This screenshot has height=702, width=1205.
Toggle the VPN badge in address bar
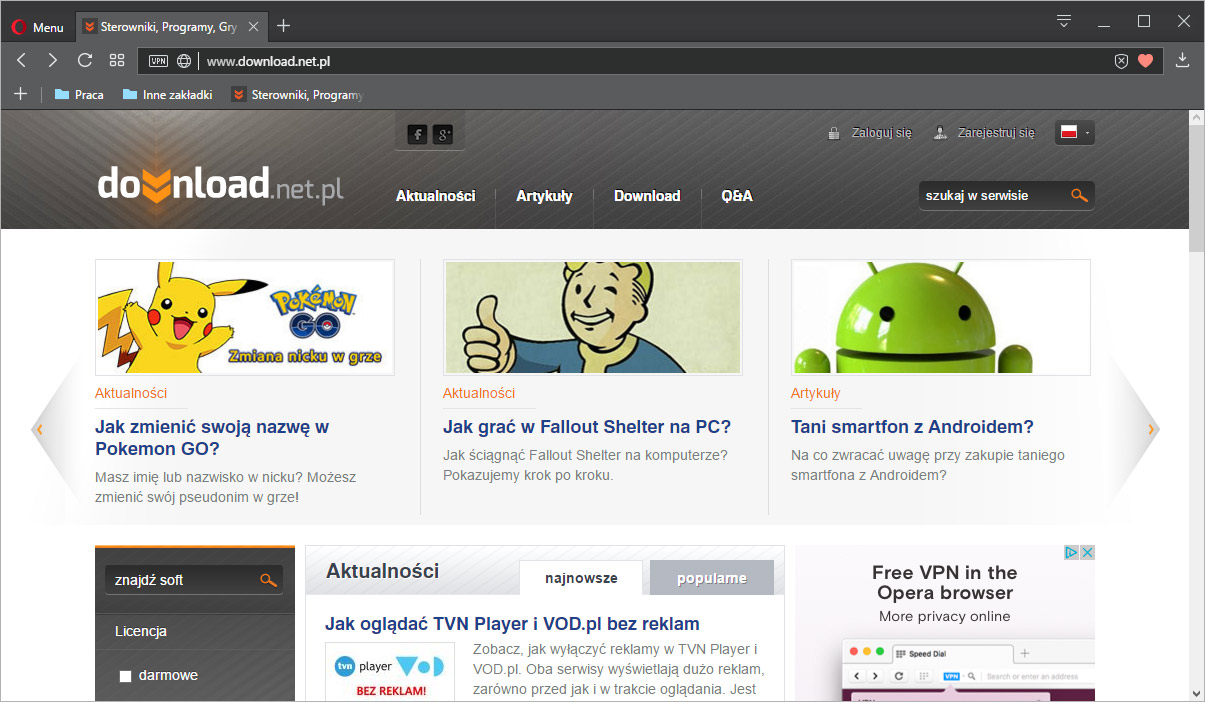[x=158, y=61]
